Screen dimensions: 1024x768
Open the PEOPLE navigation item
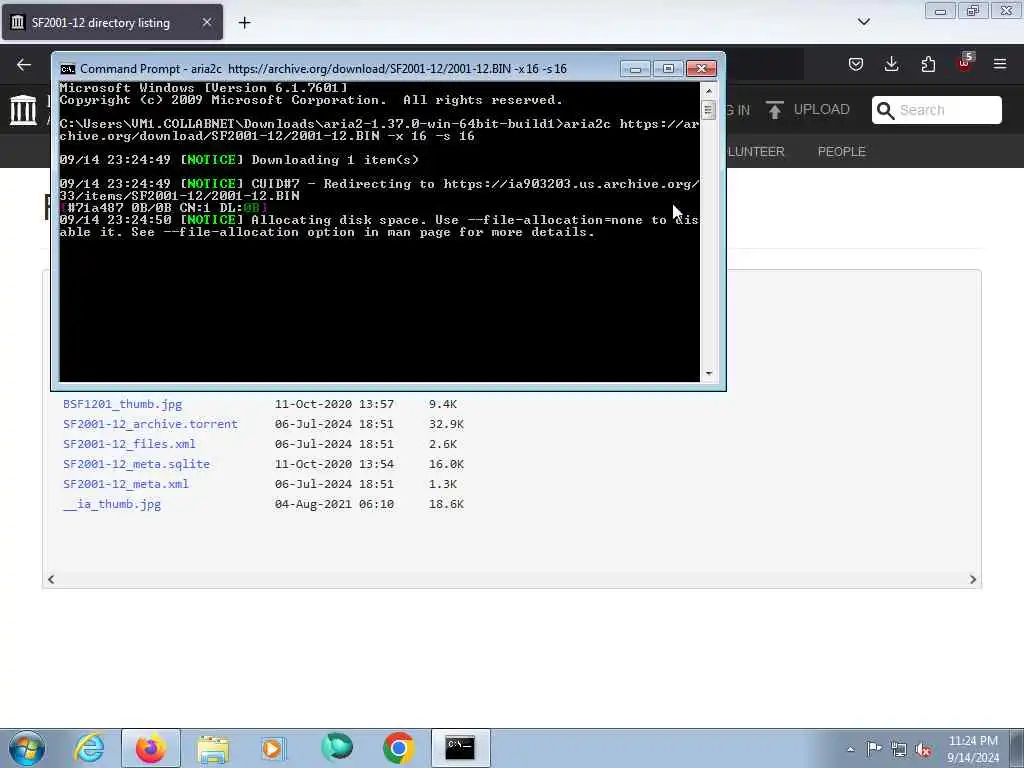[x=841, y=152]
